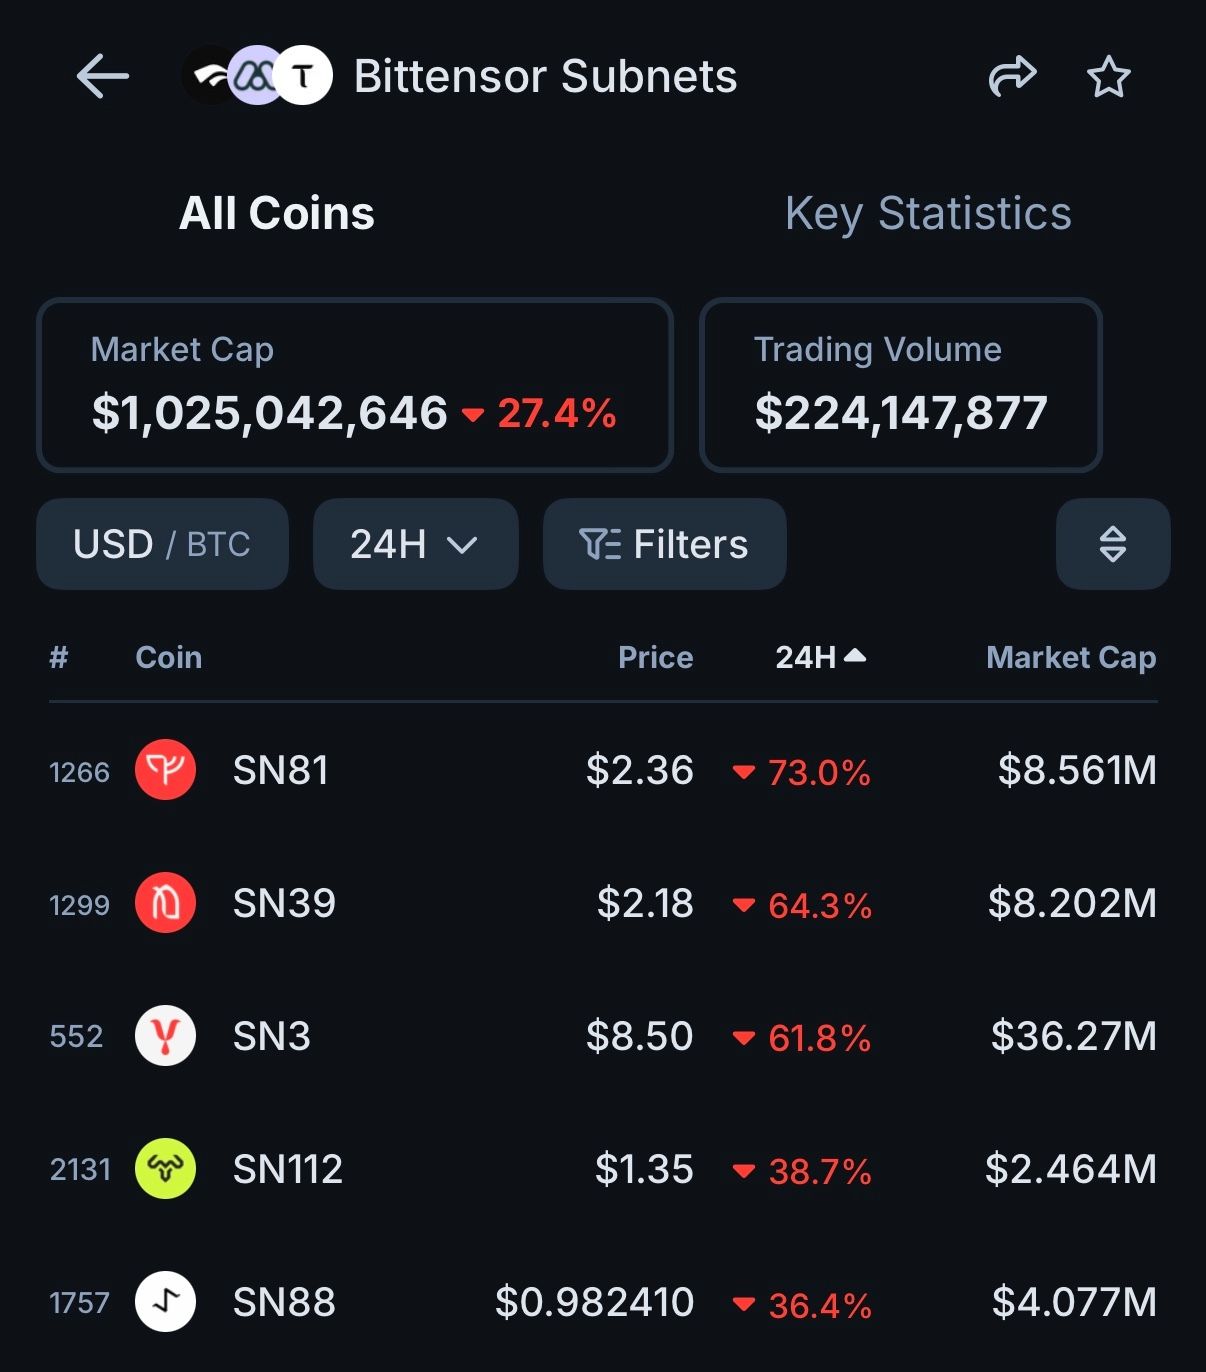Tap the share arrow icon
This screenshot has width=1206, height=1372.
pyautogui.click(x=1012, y=77)
